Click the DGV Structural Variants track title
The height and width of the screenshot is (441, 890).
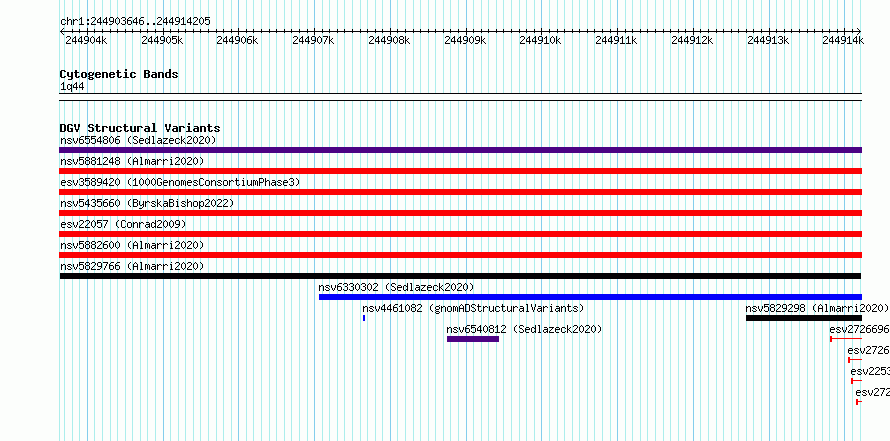[x=140, y=128]
